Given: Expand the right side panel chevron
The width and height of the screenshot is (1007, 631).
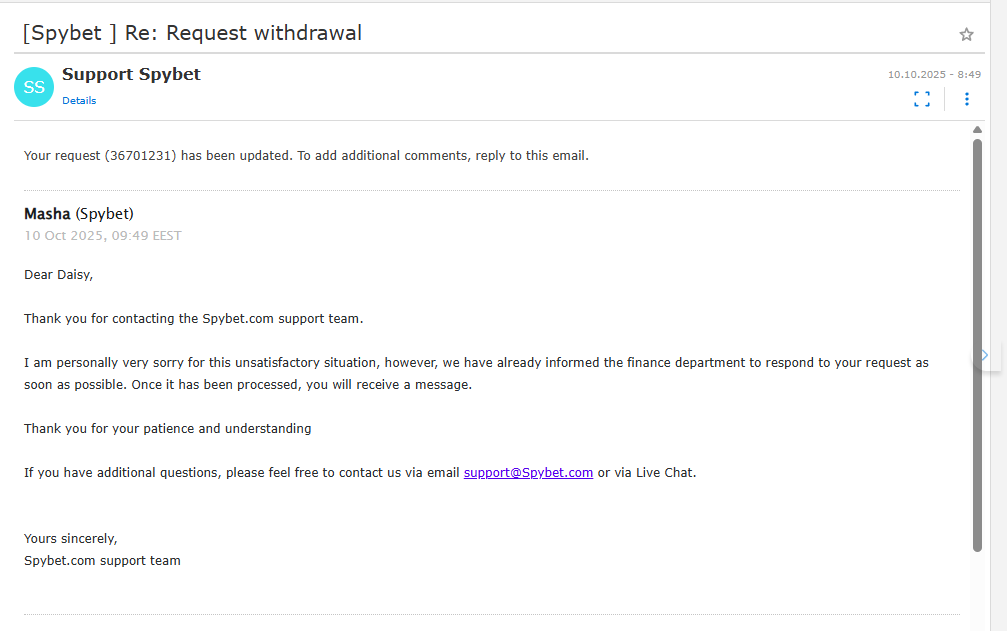Looking at the screenshot, I should [985, 355].
